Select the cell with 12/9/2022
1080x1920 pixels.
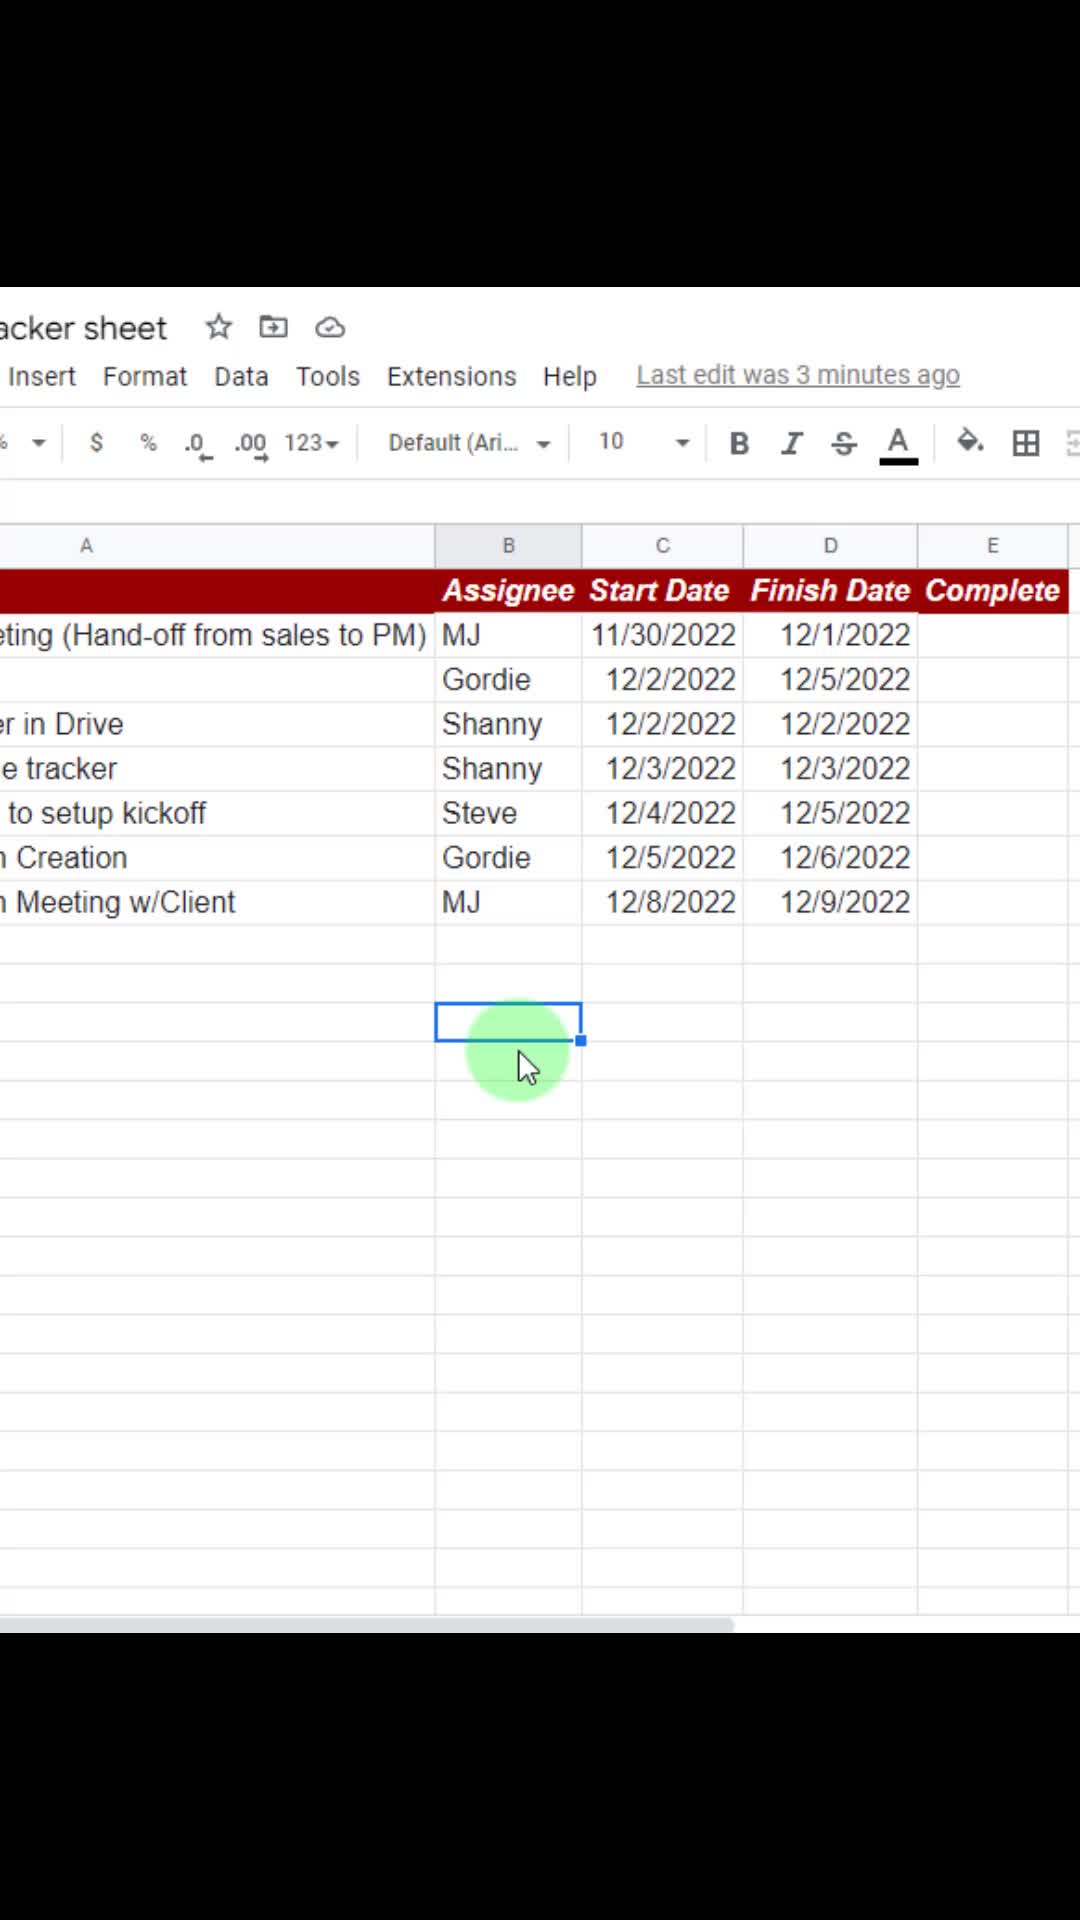click(x=830, y=902)
